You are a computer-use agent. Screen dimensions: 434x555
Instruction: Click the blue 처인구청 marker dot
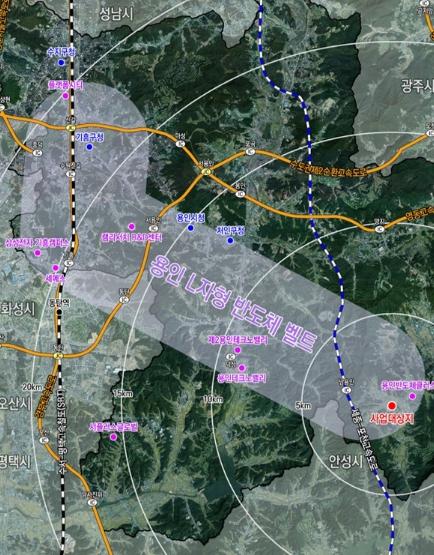230,241
